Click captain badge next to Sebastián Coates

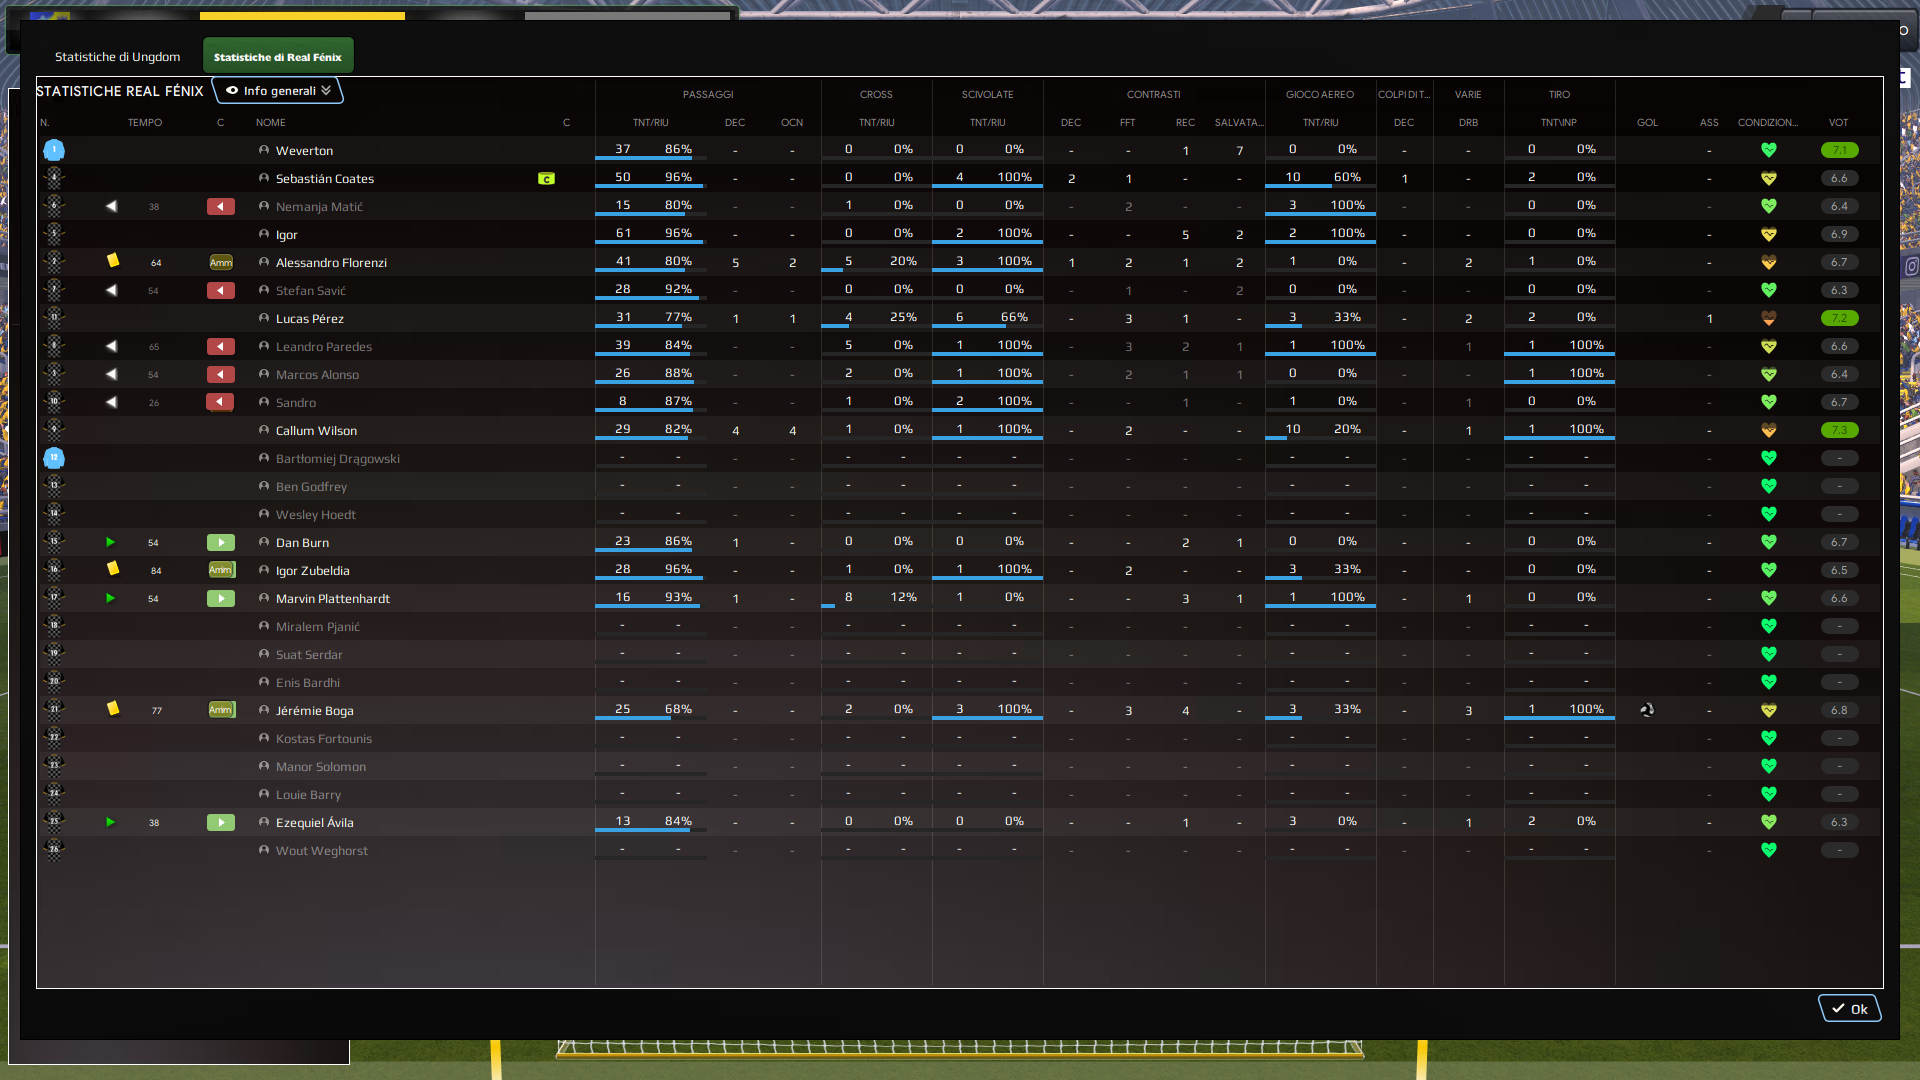click(x=546, y=179)
